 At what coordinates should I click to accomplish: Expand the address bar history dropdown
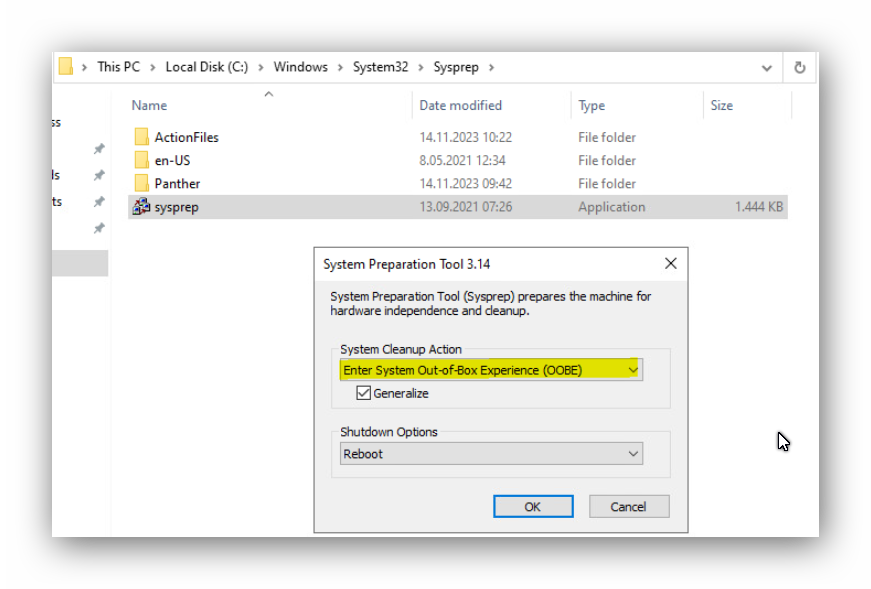click(766, 68)
